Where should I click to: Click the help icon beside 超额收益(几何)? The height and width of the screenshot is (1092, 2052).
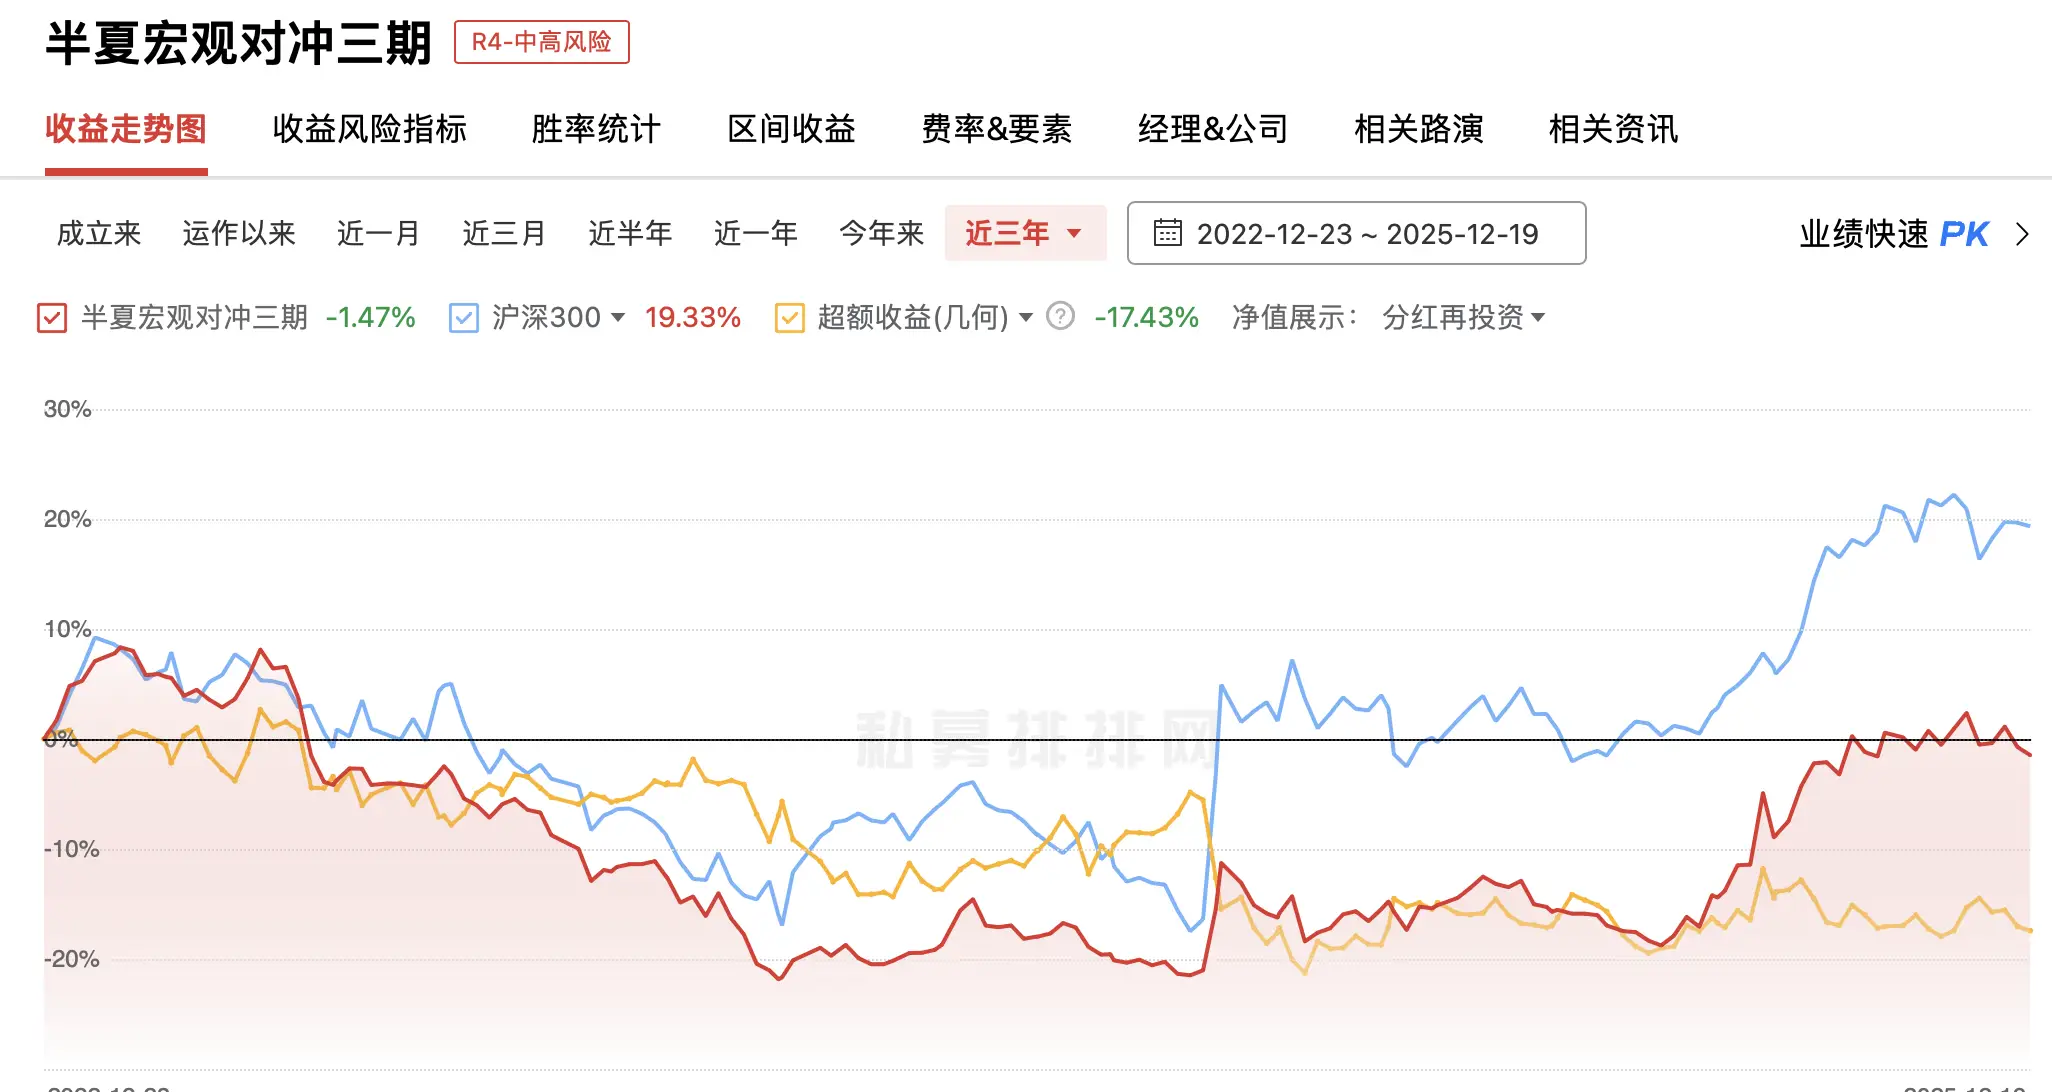[x=1060, y=318]
